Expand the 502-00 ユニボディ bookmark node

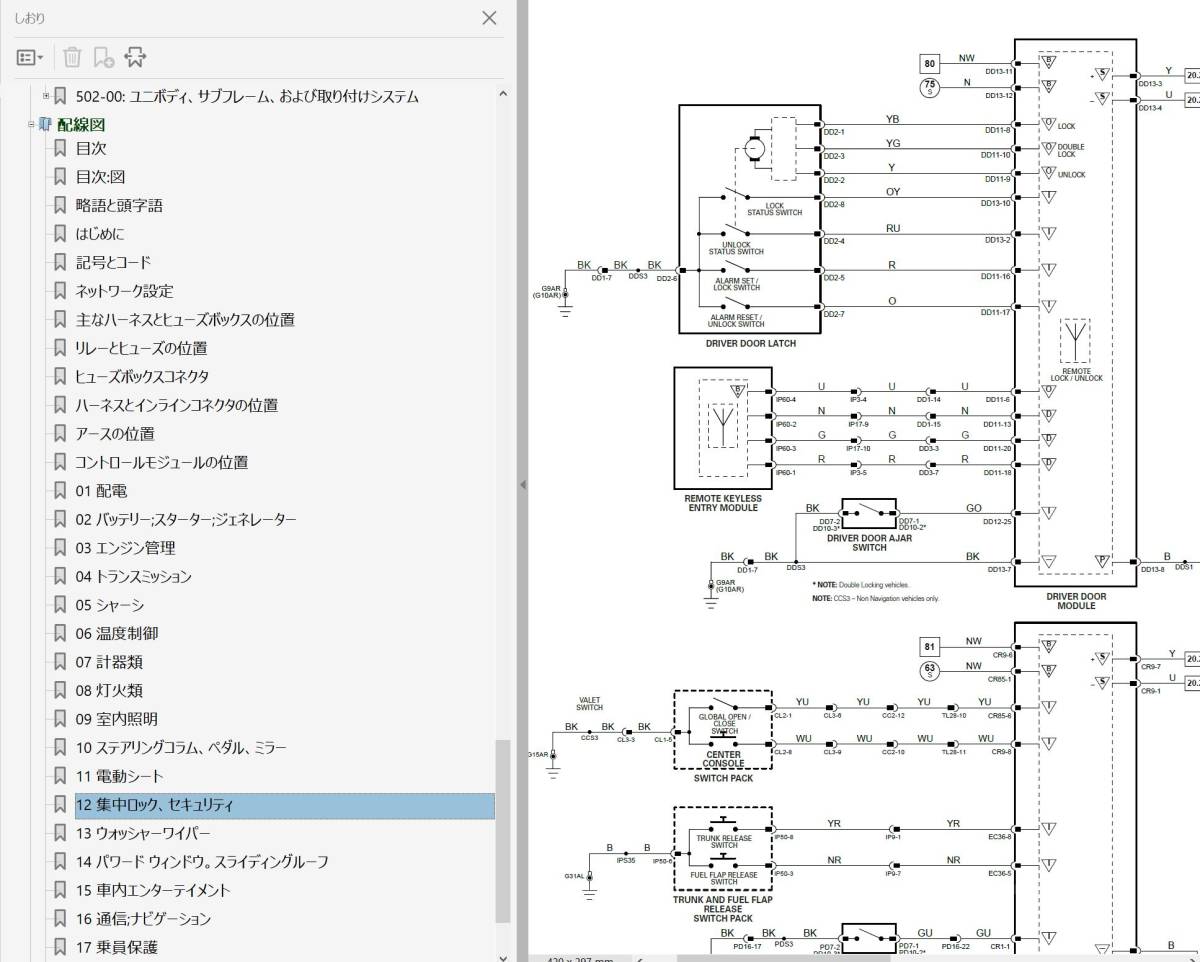tap(46, 96)
